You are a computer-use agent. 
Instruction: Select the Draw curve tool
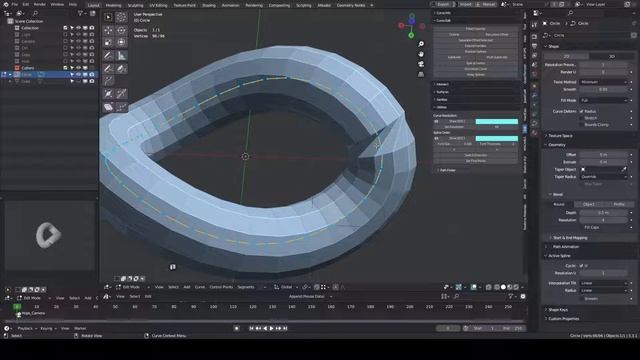(x=108, y=69)
